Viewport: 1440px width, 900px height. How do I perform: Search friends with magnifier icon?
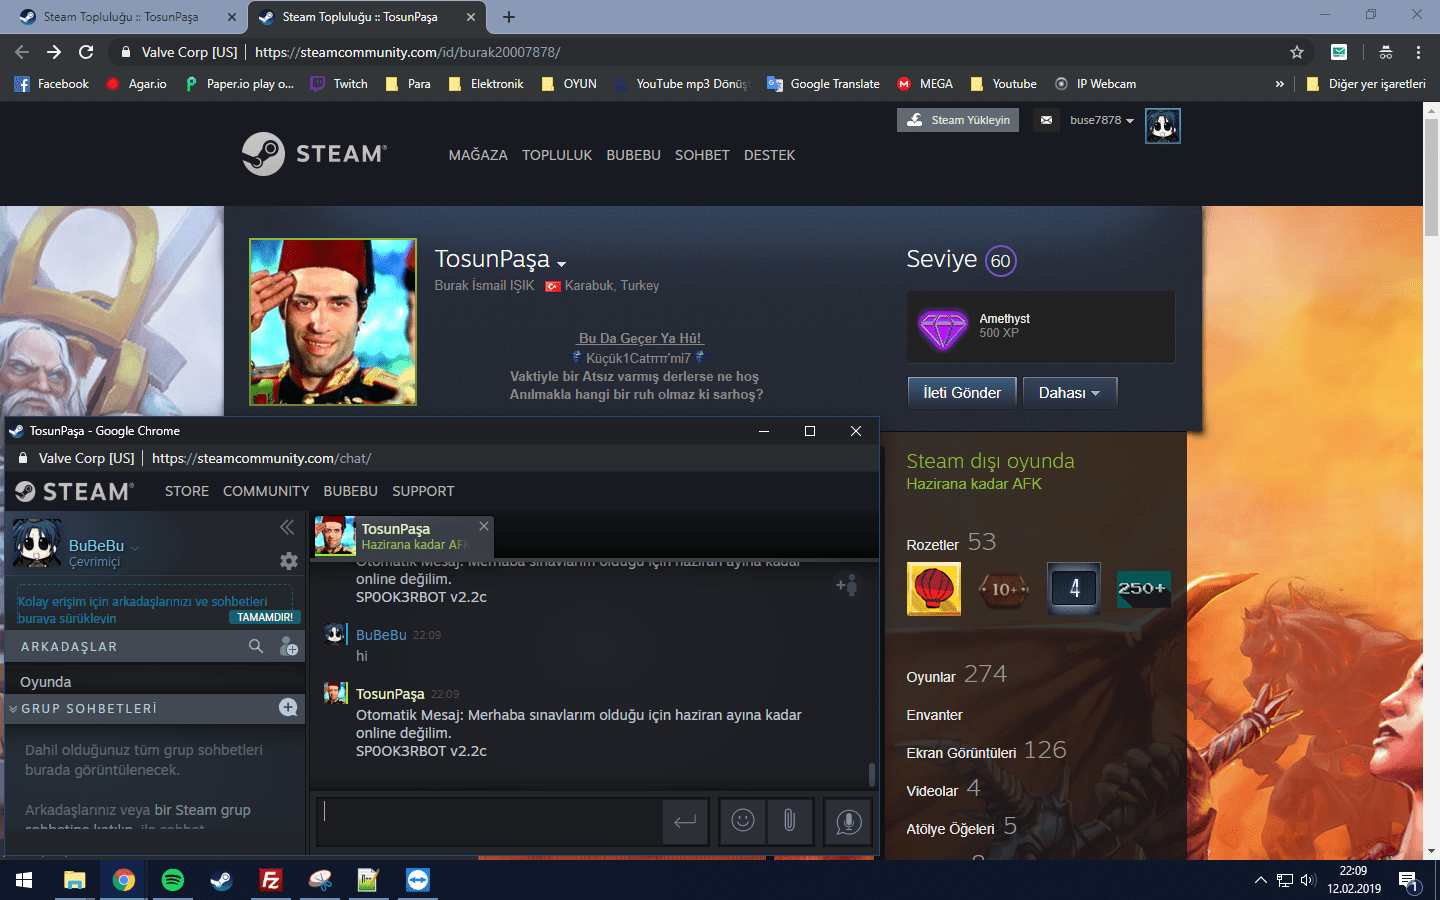pyautogui.click(x=256, y=646)
